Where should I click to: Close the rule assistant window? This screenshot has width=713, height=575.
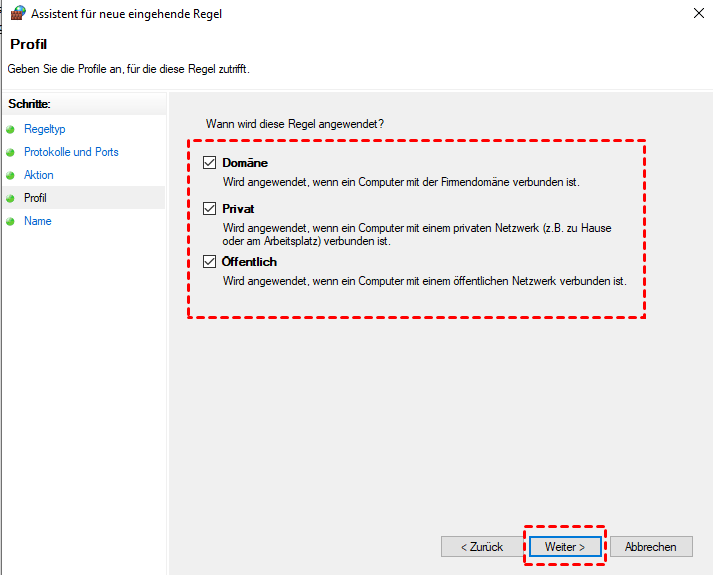click(x=695, y=14)
